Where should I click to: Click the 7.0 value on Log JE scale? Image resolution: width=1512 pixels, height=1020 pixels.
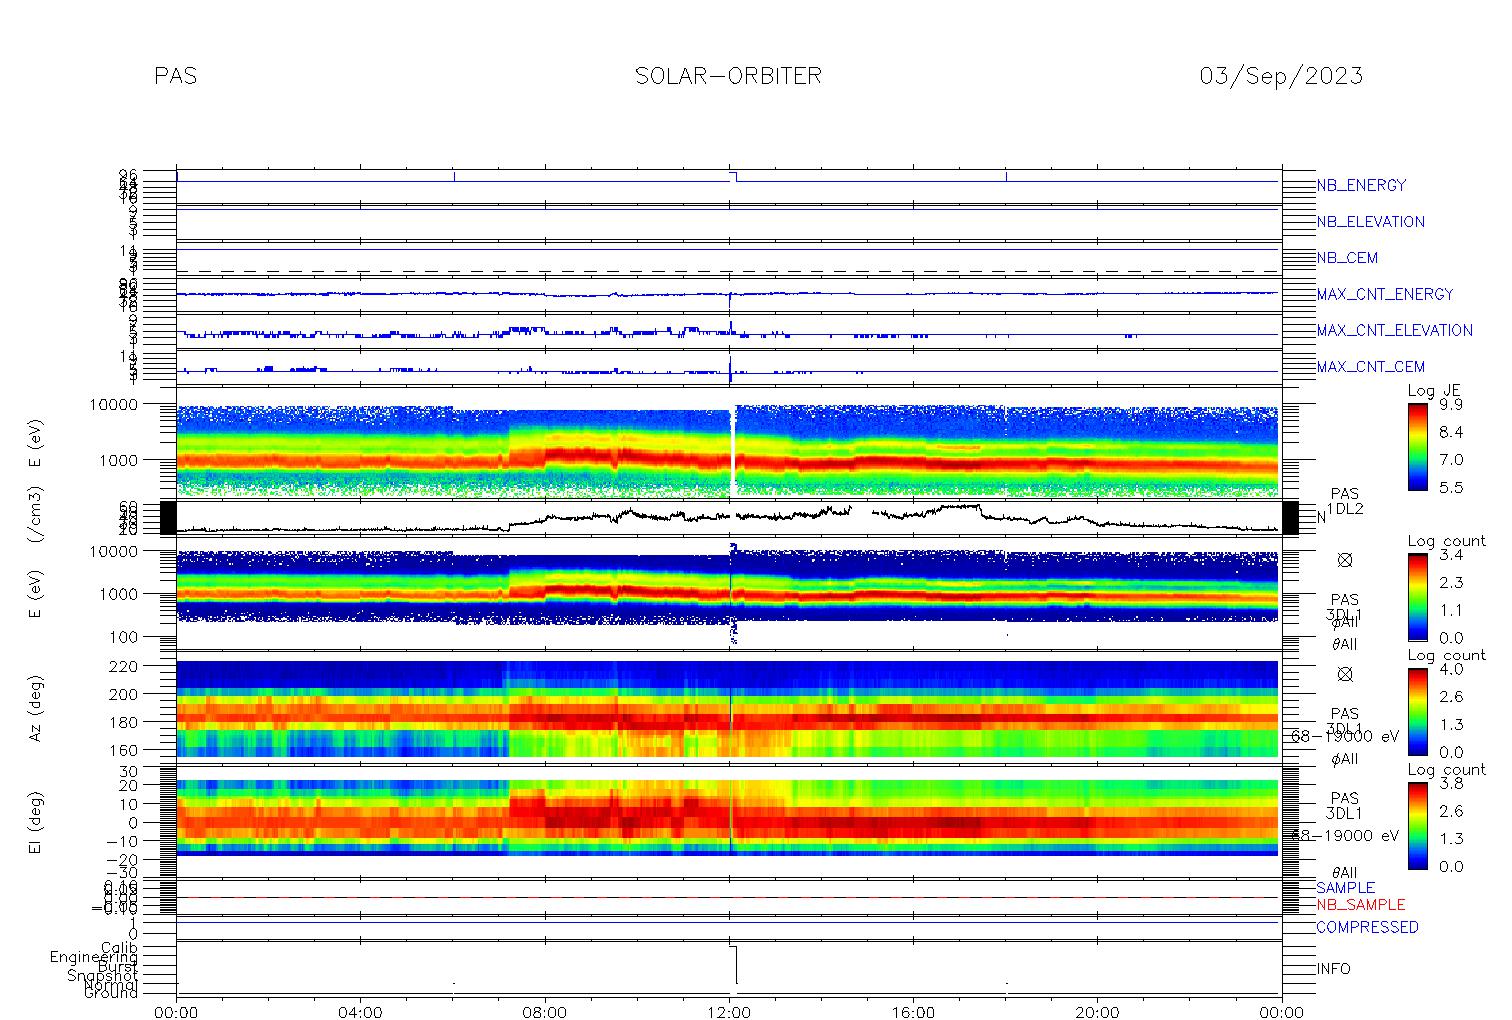coord(1450,460)
